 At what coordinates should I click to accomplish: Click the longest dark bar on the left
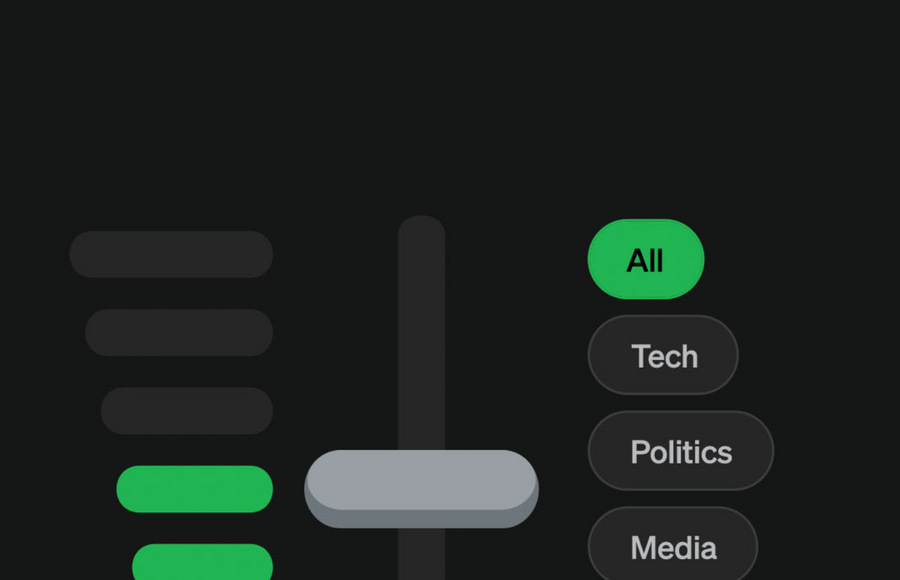tap(171, 254)
